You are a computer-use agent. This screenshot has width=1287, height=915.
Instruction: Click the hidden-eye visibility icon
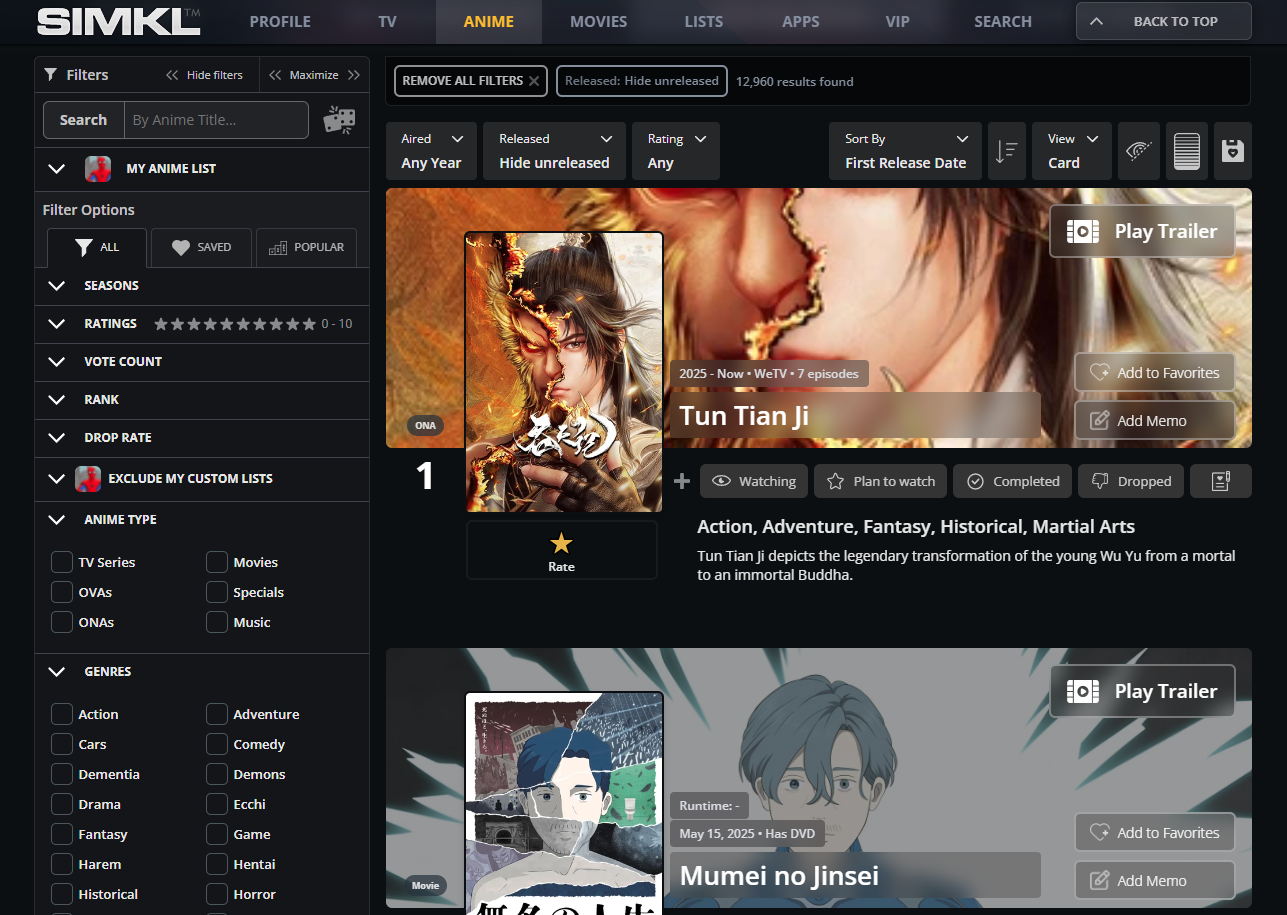click(x=1138, y=152)
